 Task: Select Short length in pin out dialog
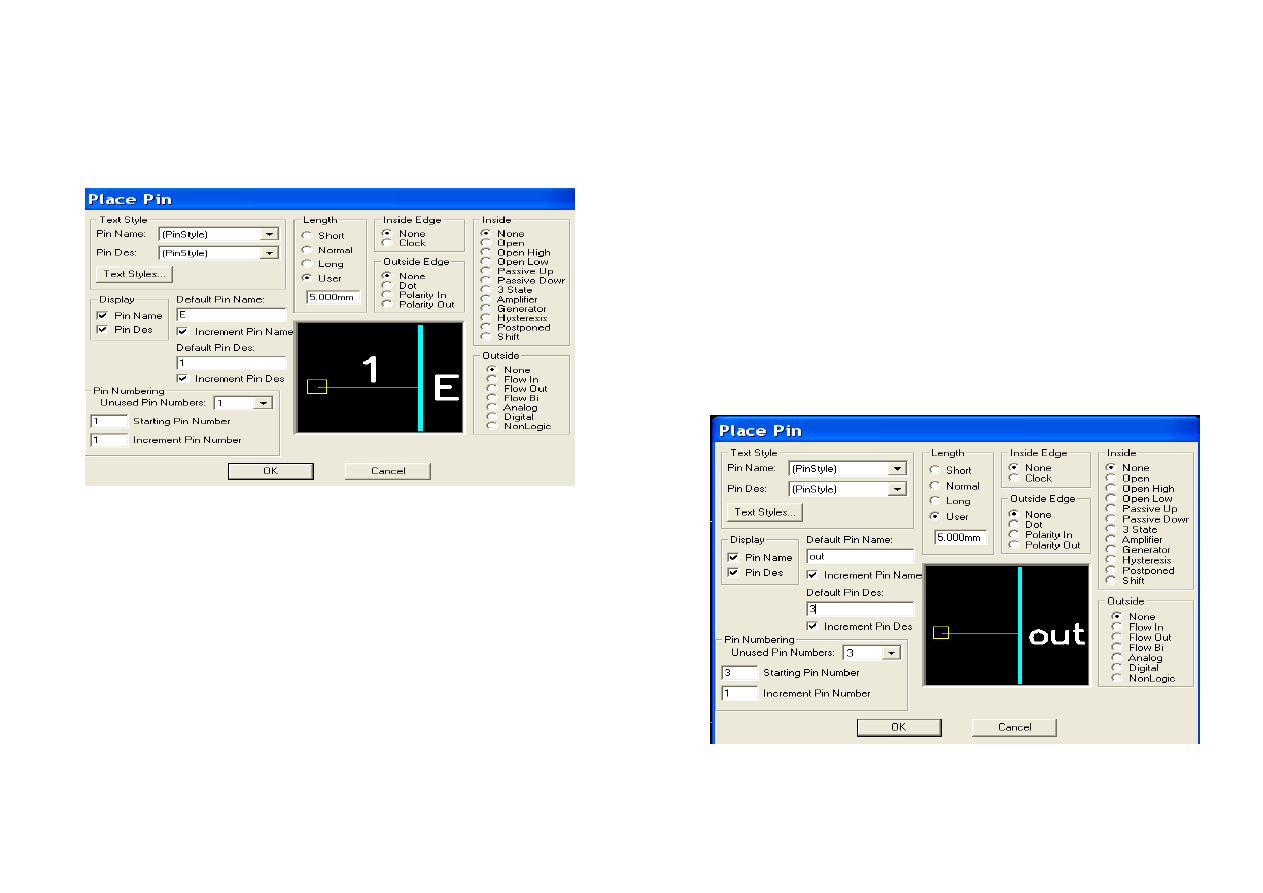click(935, 470)
